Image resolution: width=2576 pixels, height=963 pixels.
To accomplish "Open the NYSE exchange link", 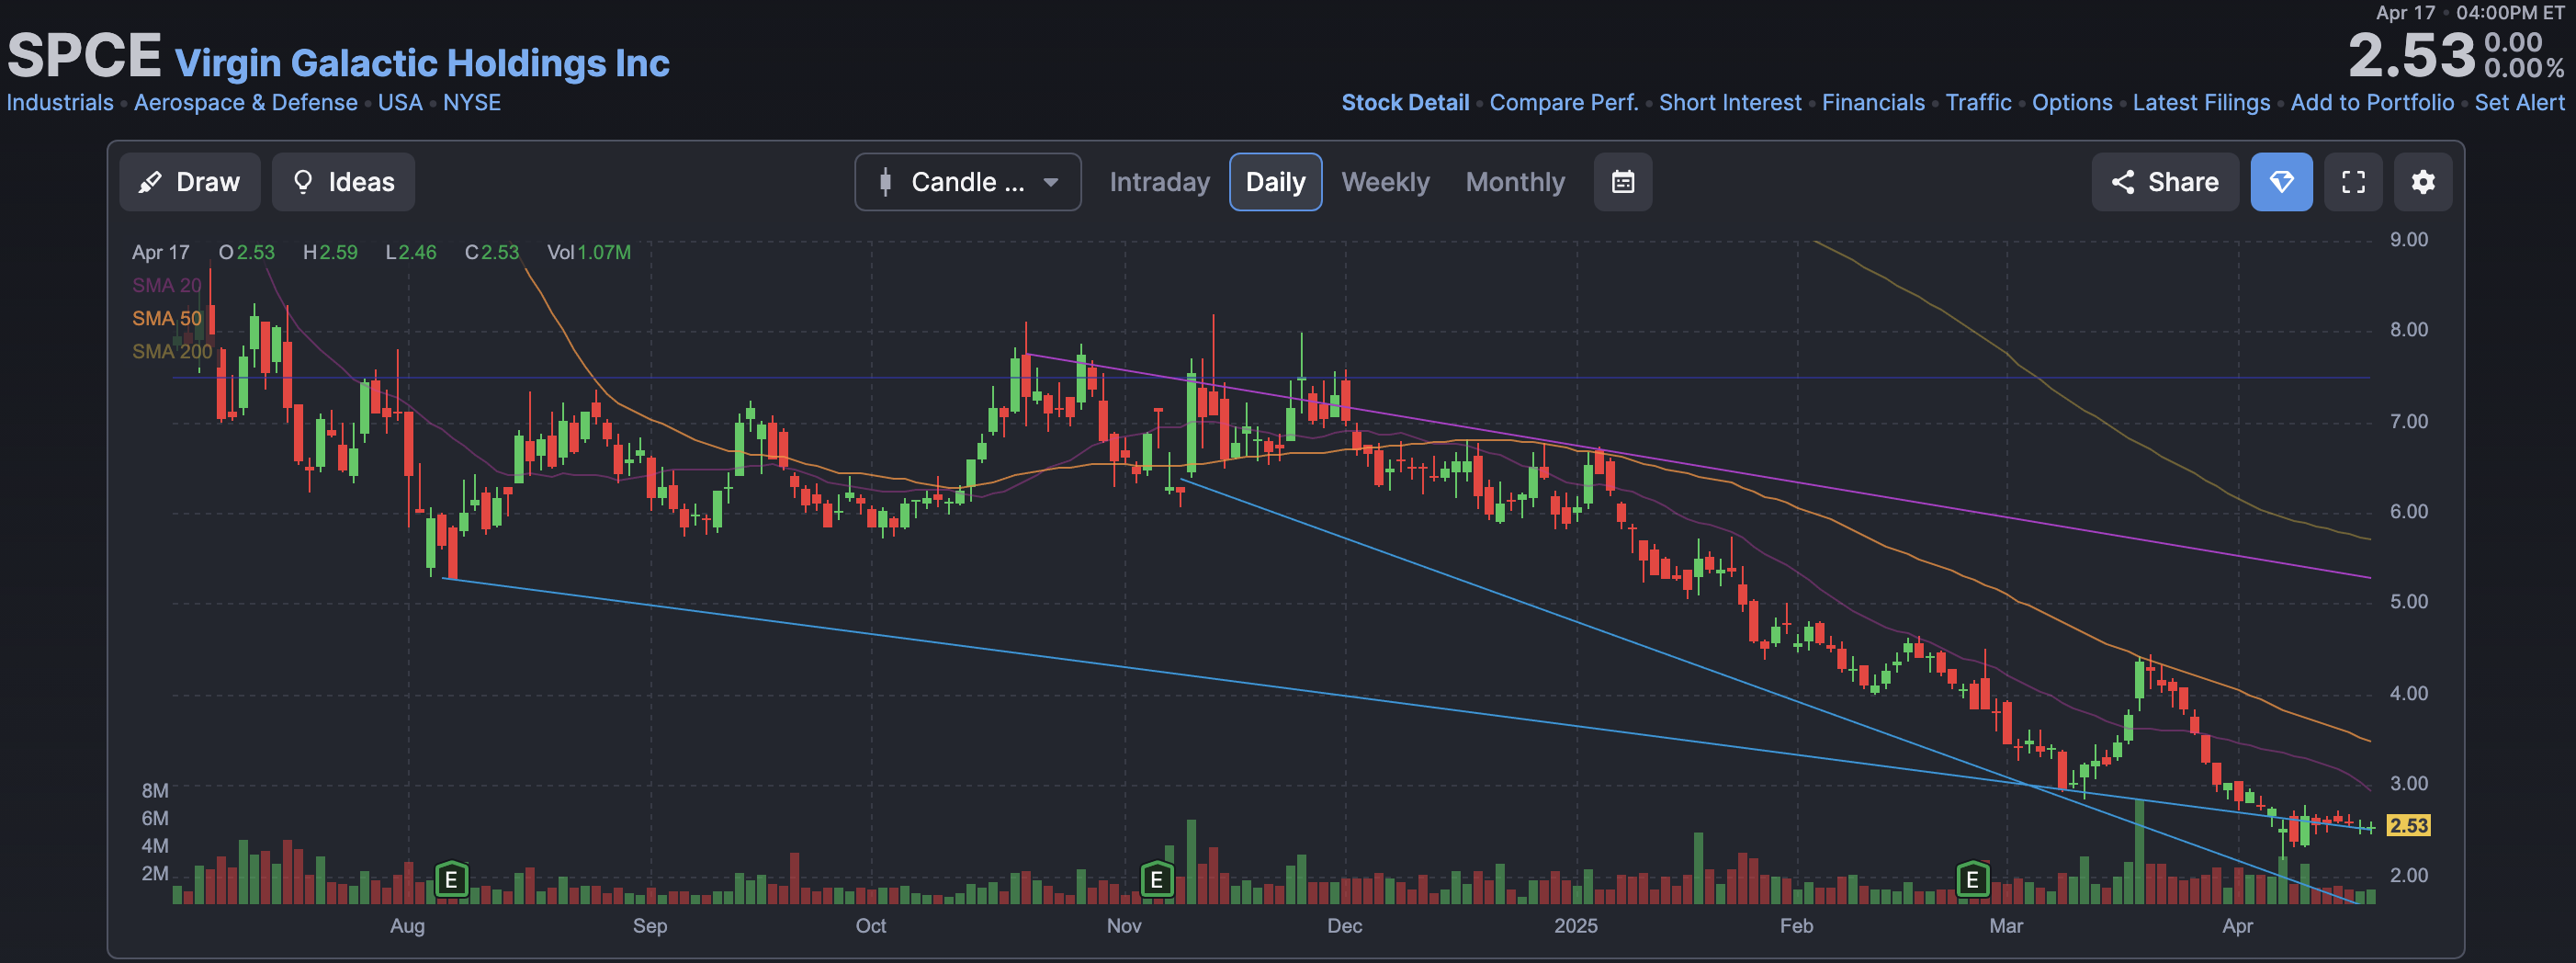I will click(x=472, y=103).
